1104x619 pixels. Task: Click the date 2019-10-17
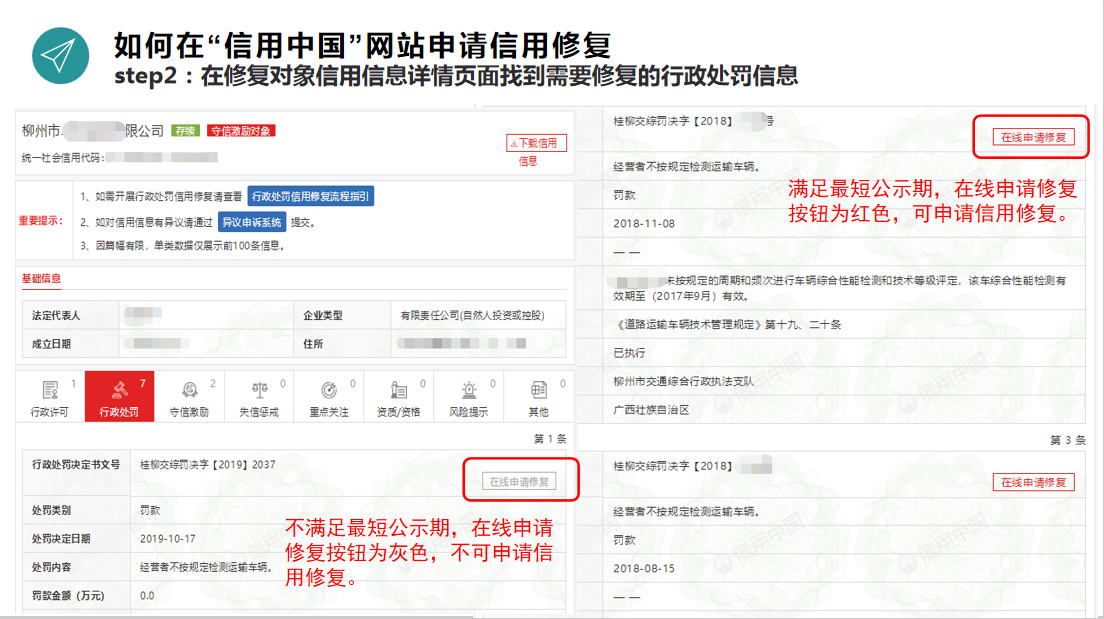pyautogui.click(x=168, y=539)
